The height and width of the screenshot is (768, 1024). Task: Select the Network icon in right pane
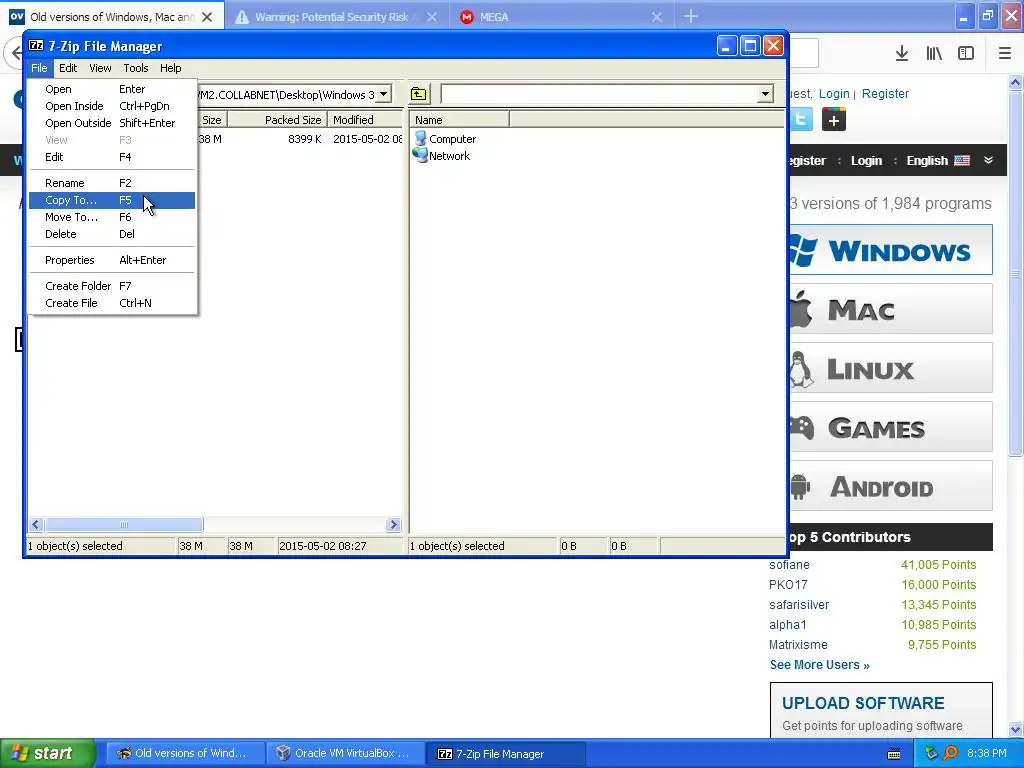[421, 155]
